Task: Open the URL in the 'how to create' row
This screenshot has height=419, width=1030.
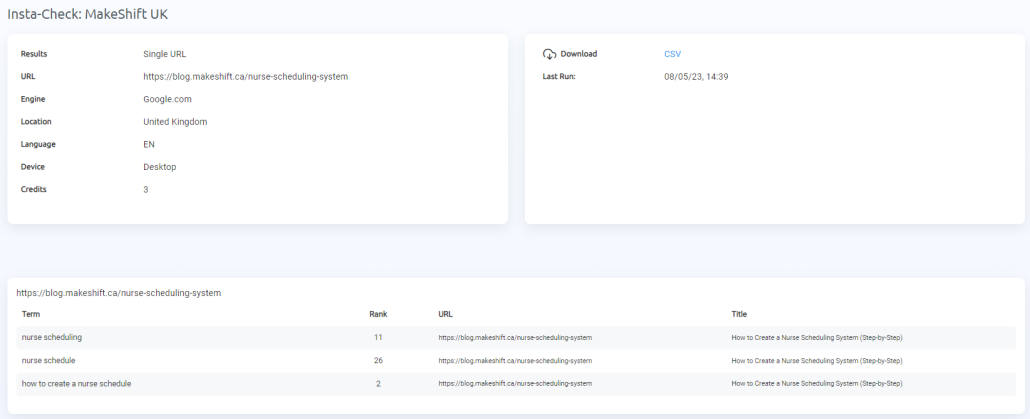Action: (x=515, y=384)
